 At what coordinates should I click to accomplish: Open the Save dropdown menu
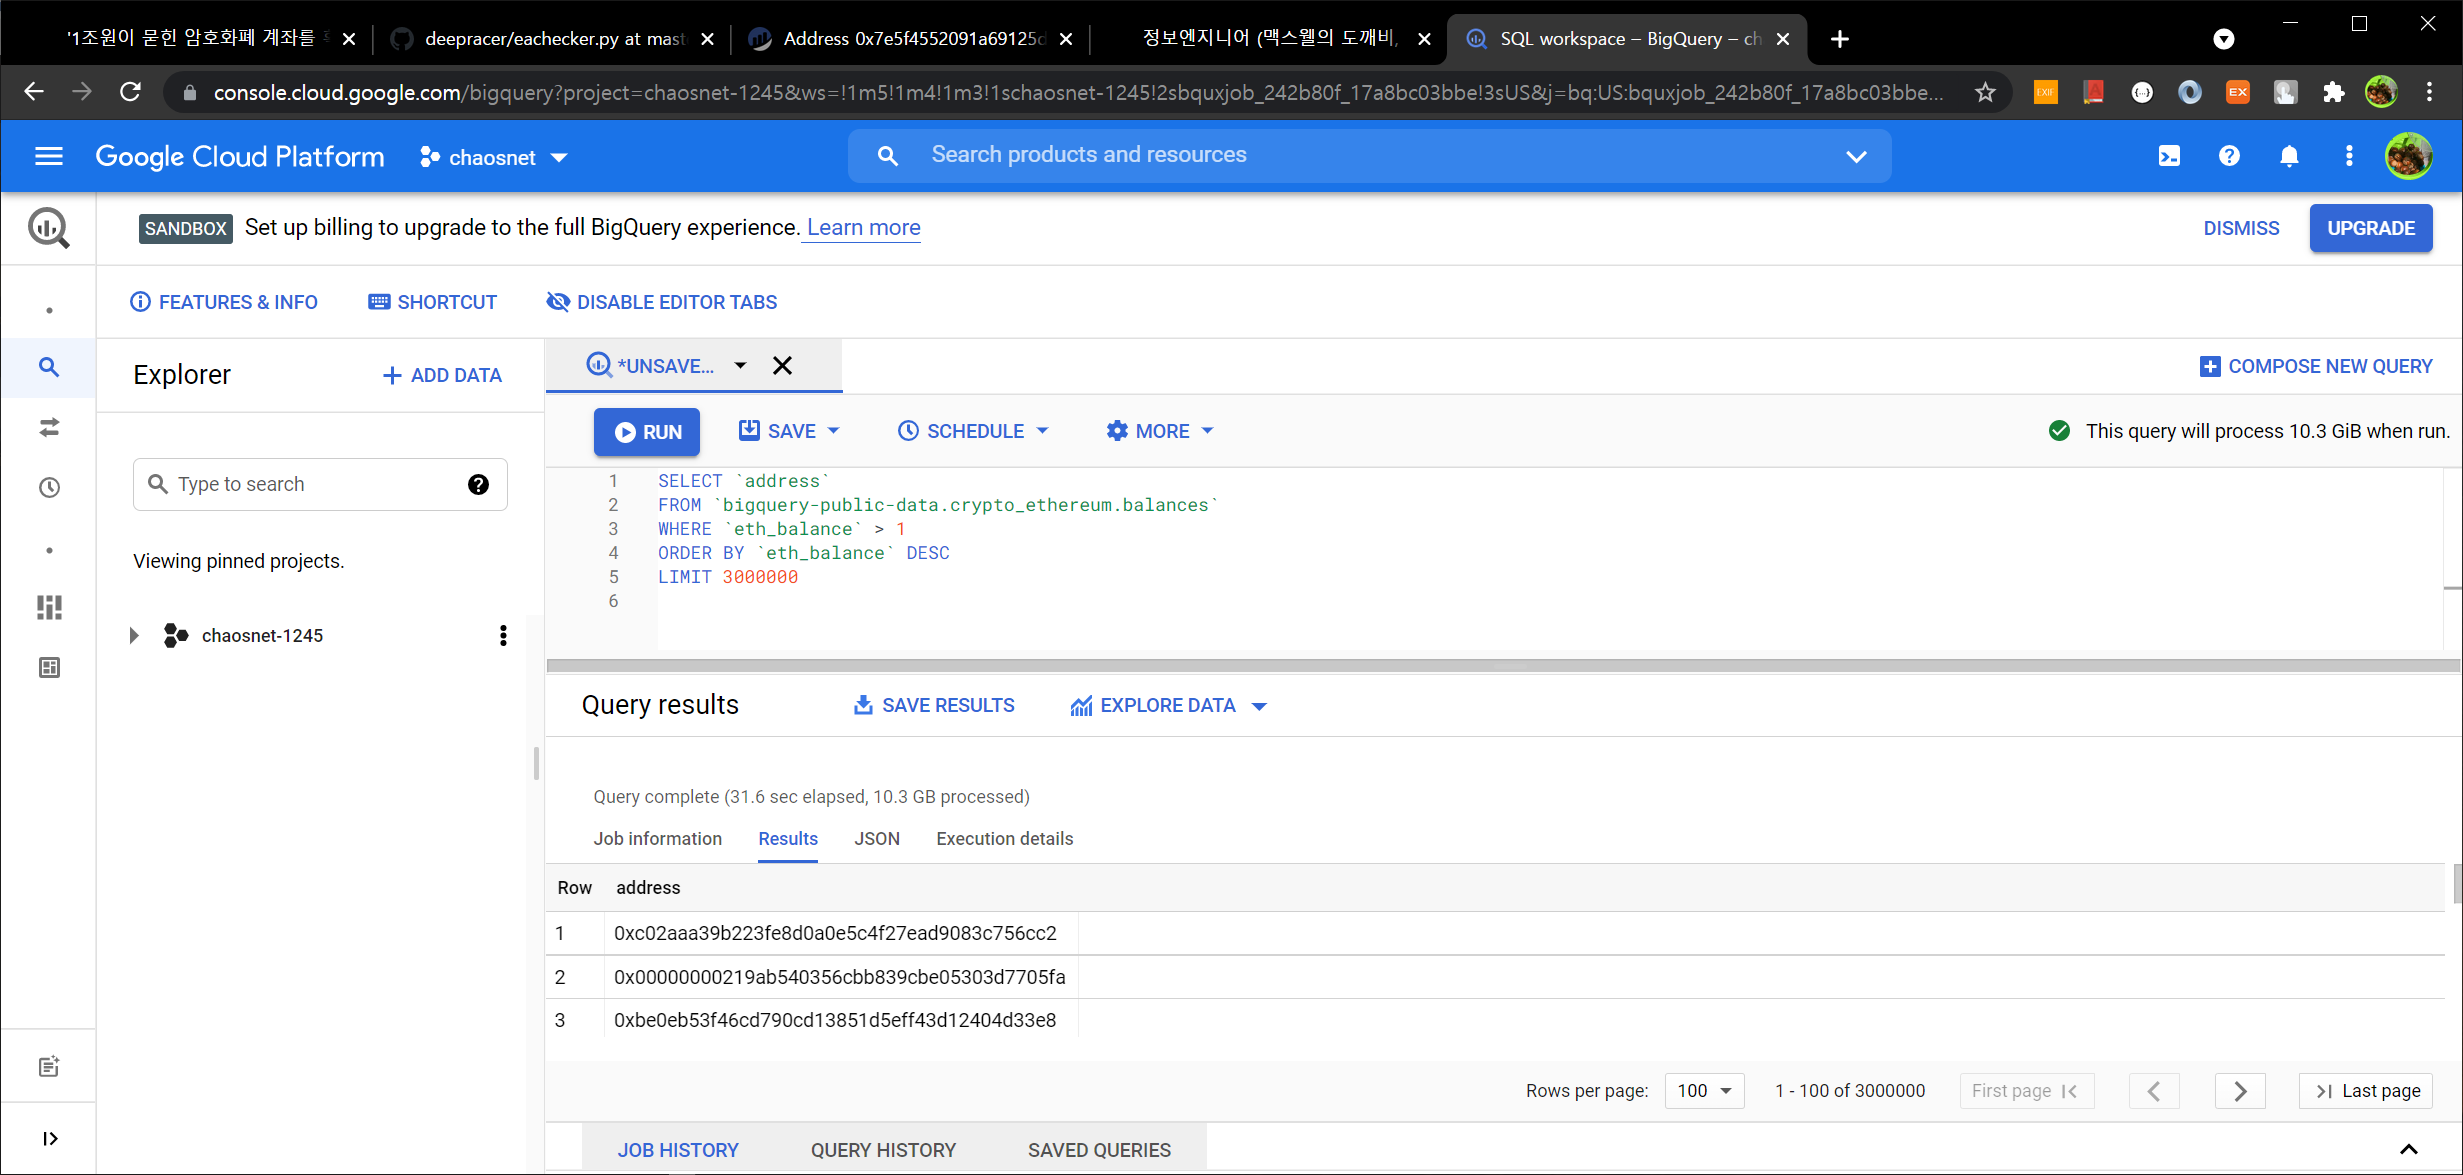[789, 431]
